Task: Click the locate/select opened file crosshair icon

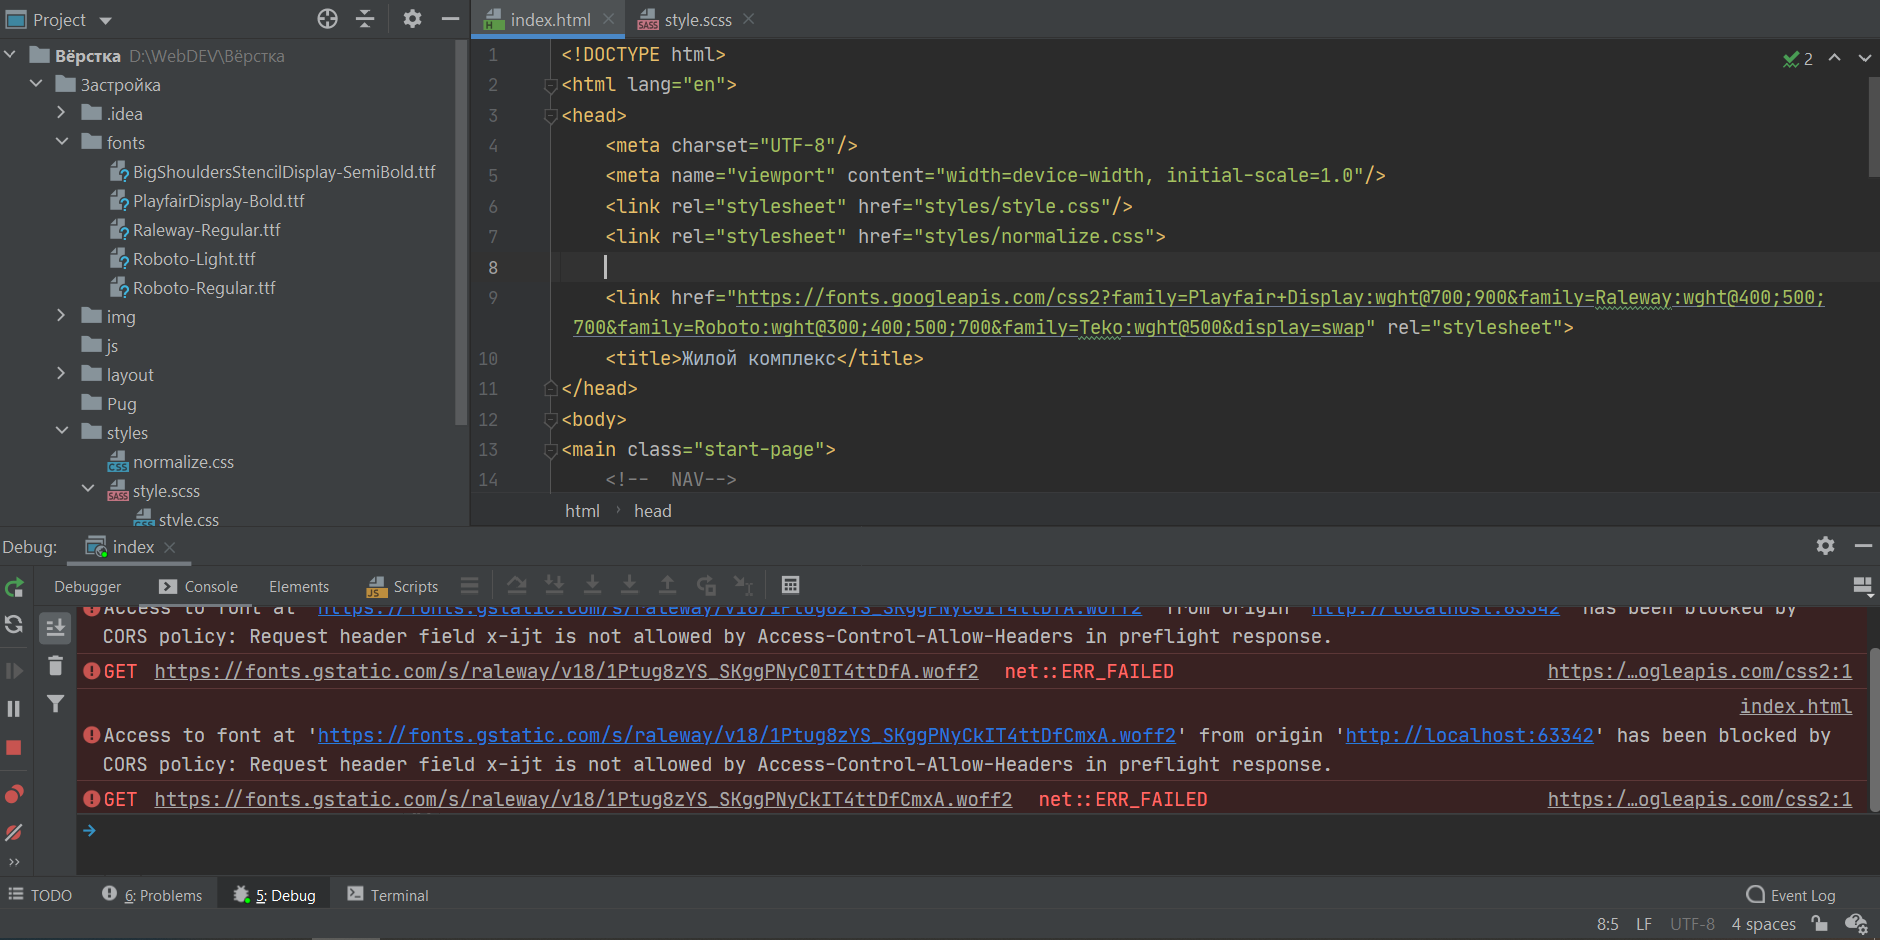Action: pyautogui.click(x=328, y=19)
